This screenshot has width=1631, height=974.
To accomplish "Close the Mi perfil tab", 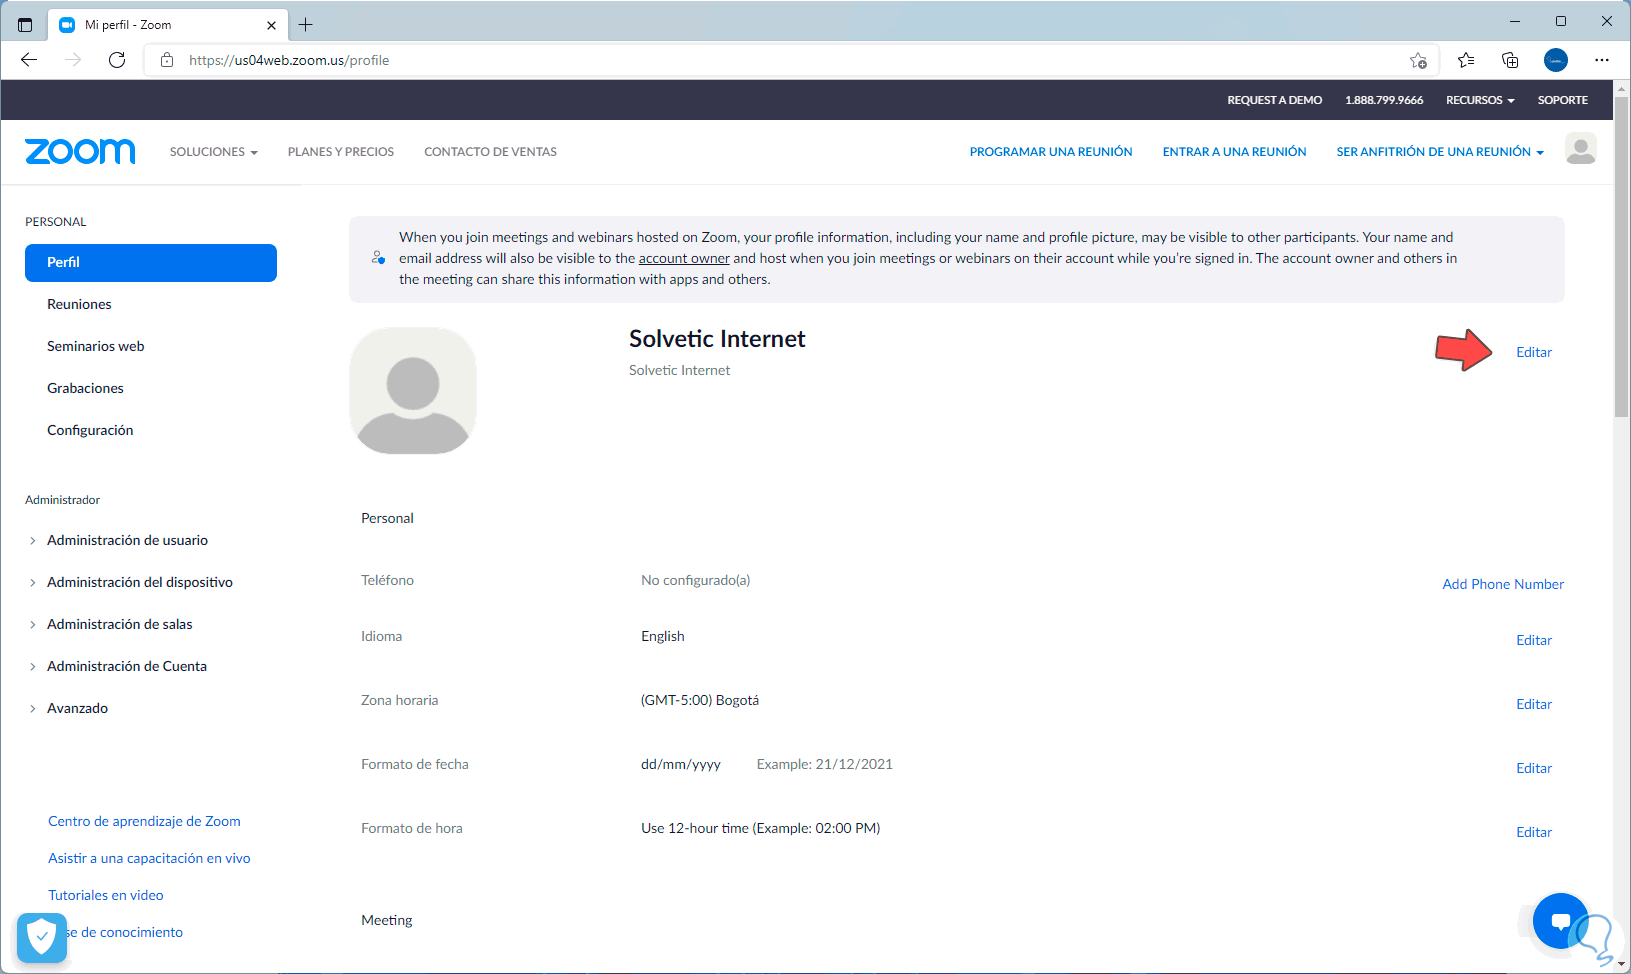I will [x=271, y=25].
